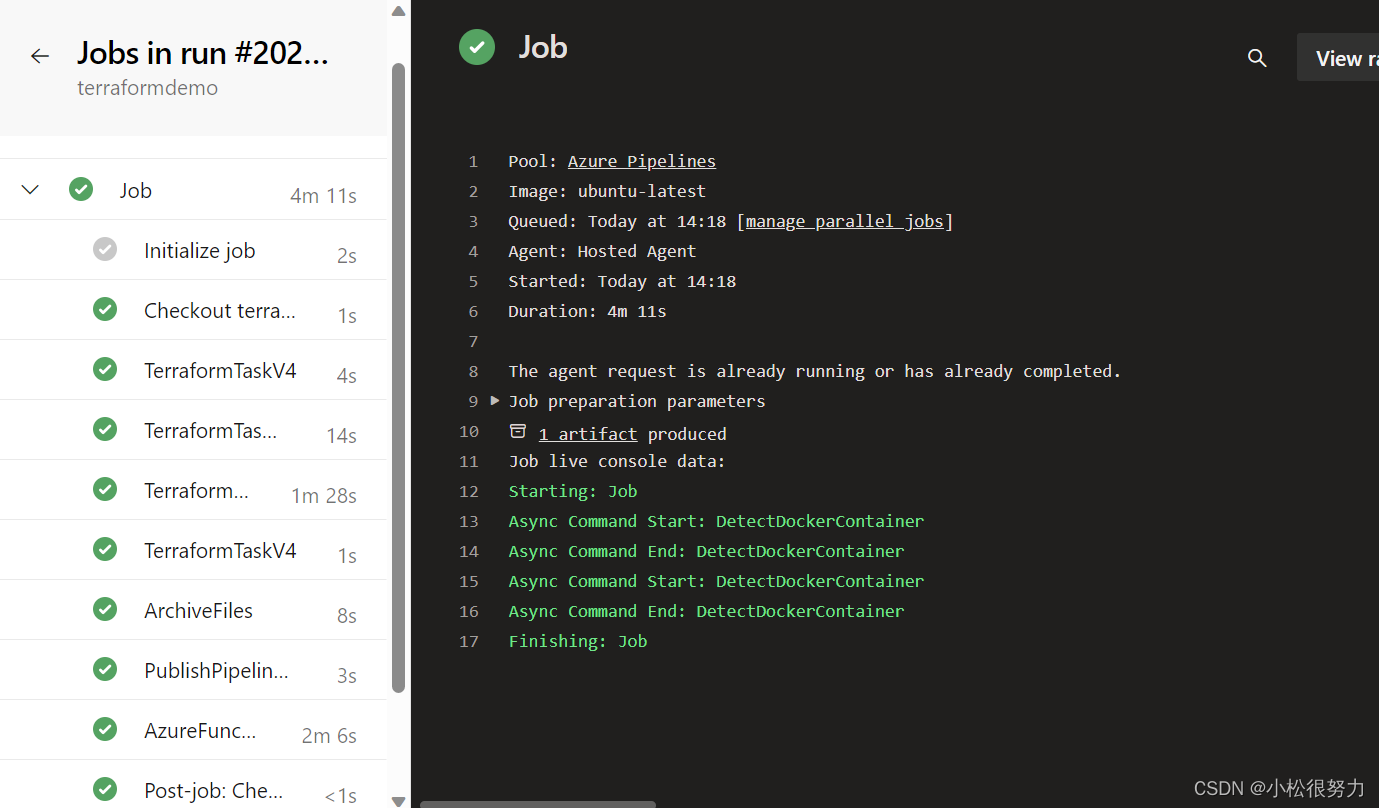Click log line 'Duration: 4m 11s'
This screenshot has height=808, width=1379.
587,311
